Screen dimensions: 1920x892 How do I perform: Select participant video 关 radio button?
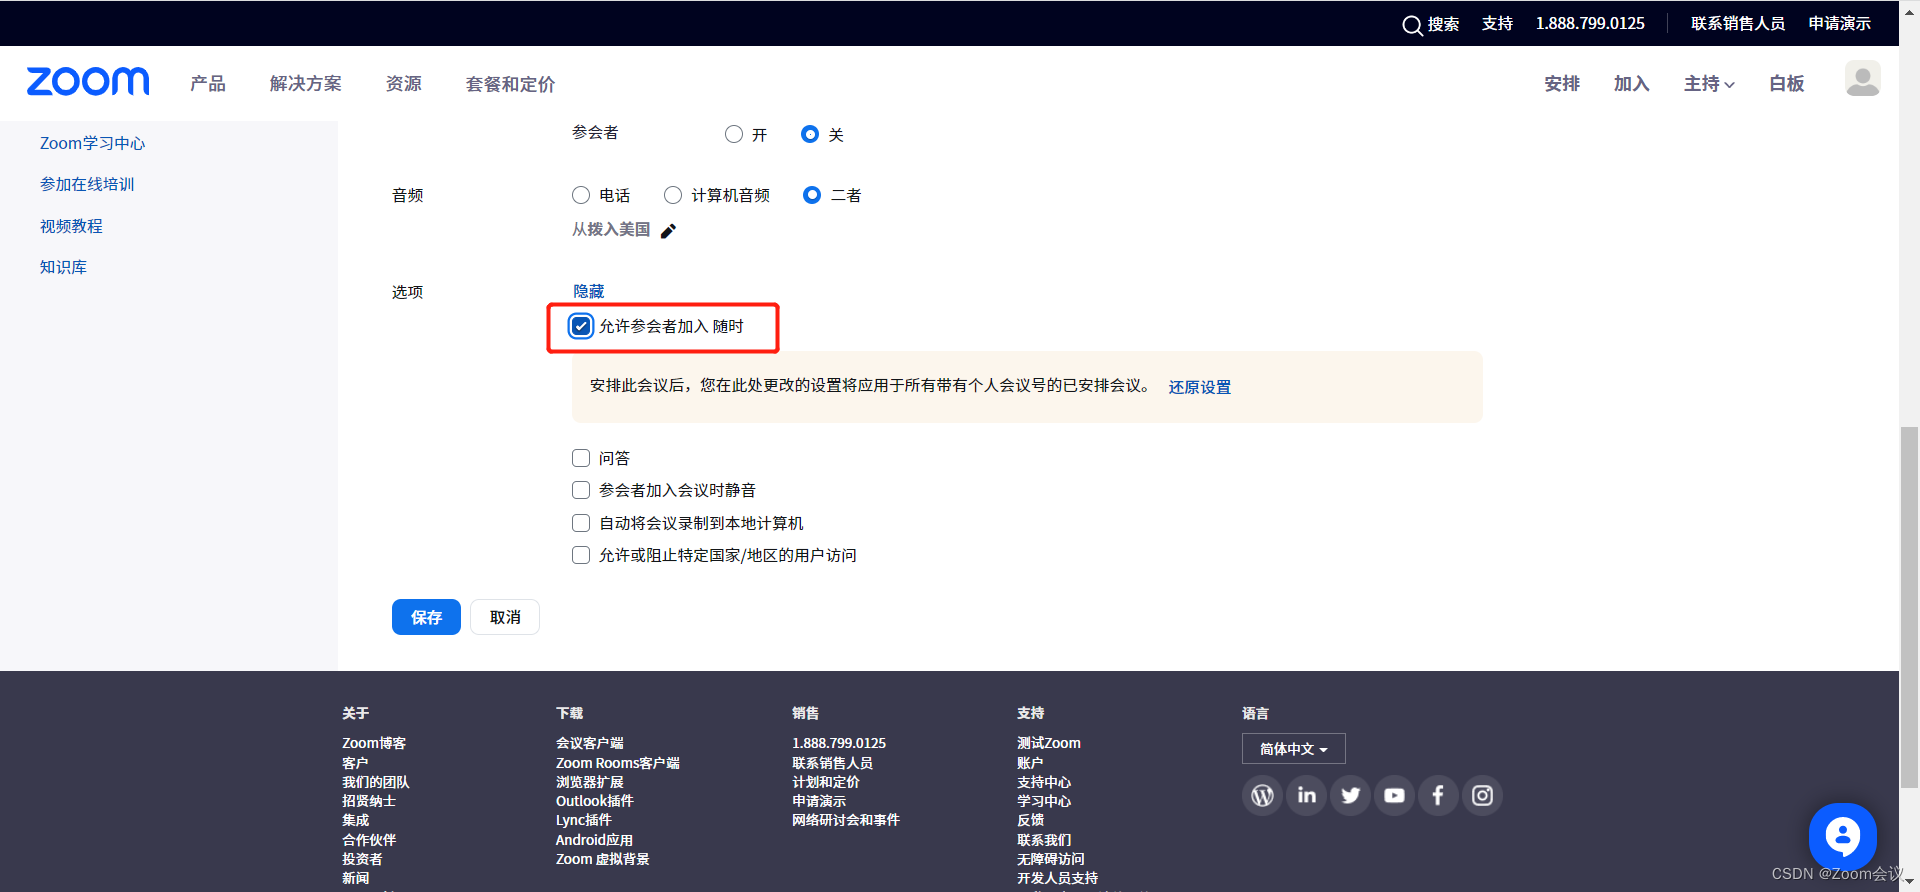[810, 134]
